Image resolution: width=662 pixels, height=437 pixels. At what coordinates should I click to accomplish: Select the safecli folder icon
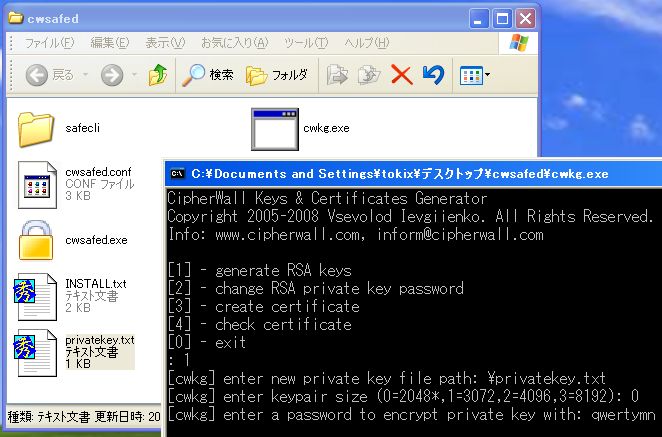pos(36,129)
